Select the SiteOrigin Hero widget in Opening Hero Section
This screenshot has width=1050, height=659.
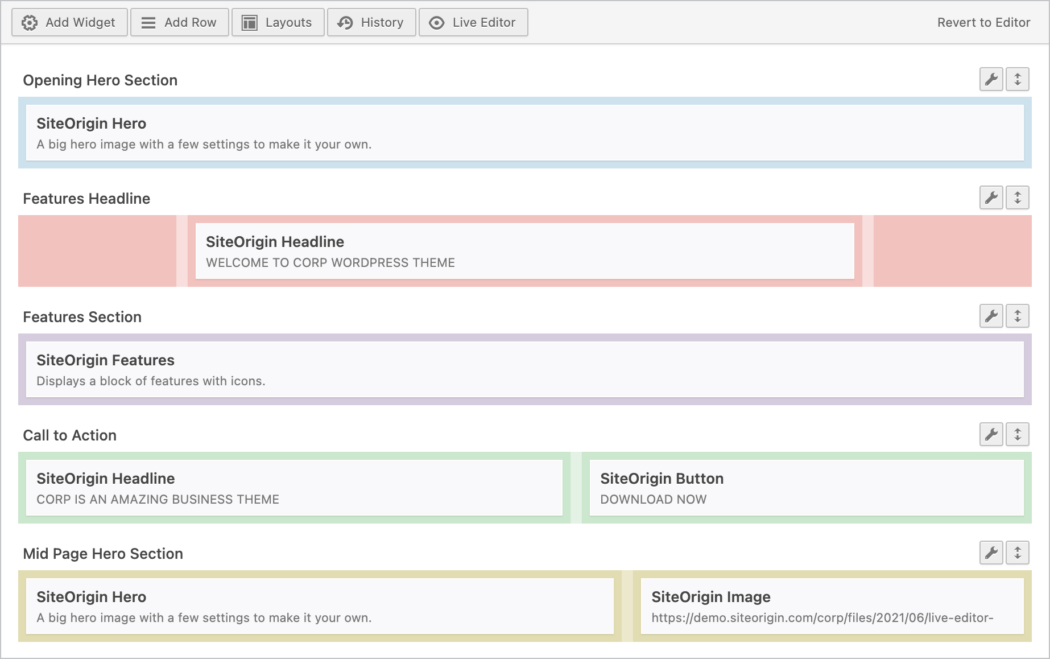[524, 132]
